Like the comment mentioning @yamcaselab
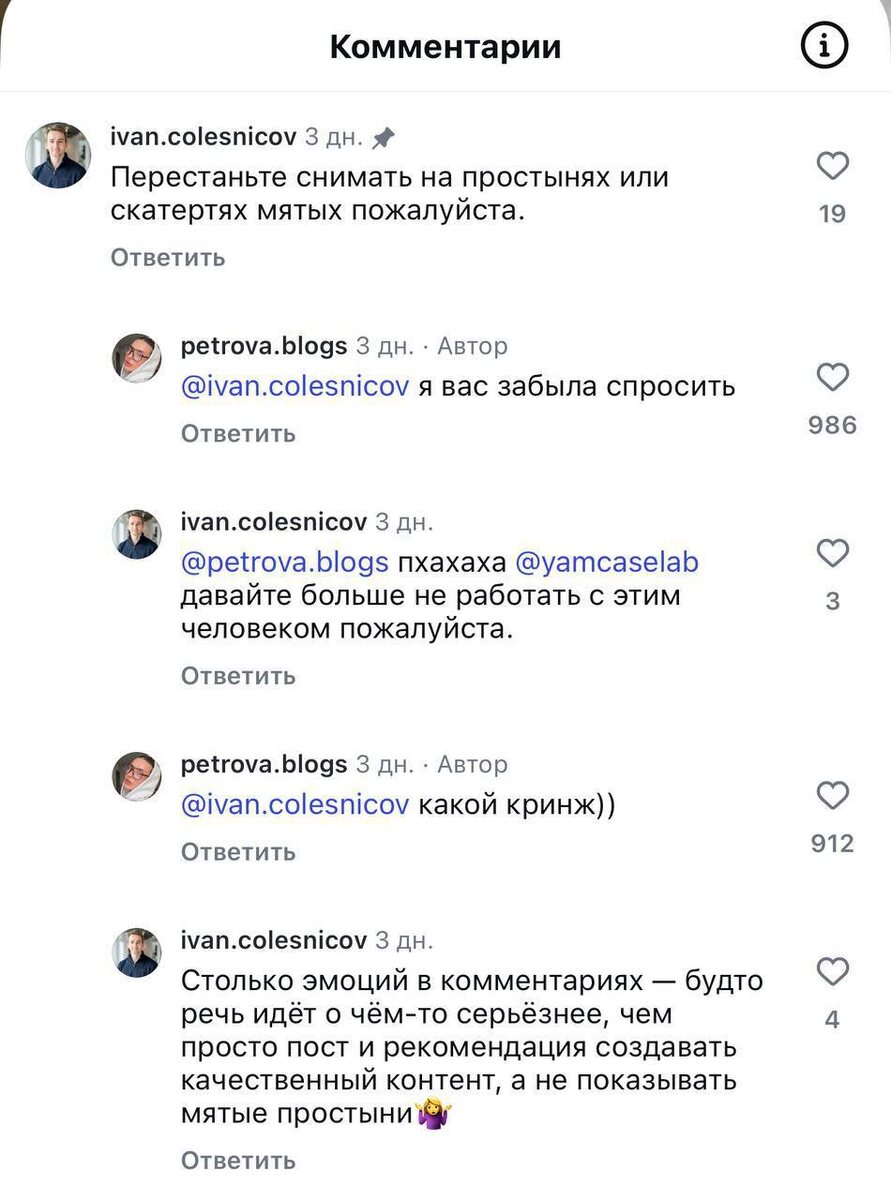 click(x=832, y=554)
